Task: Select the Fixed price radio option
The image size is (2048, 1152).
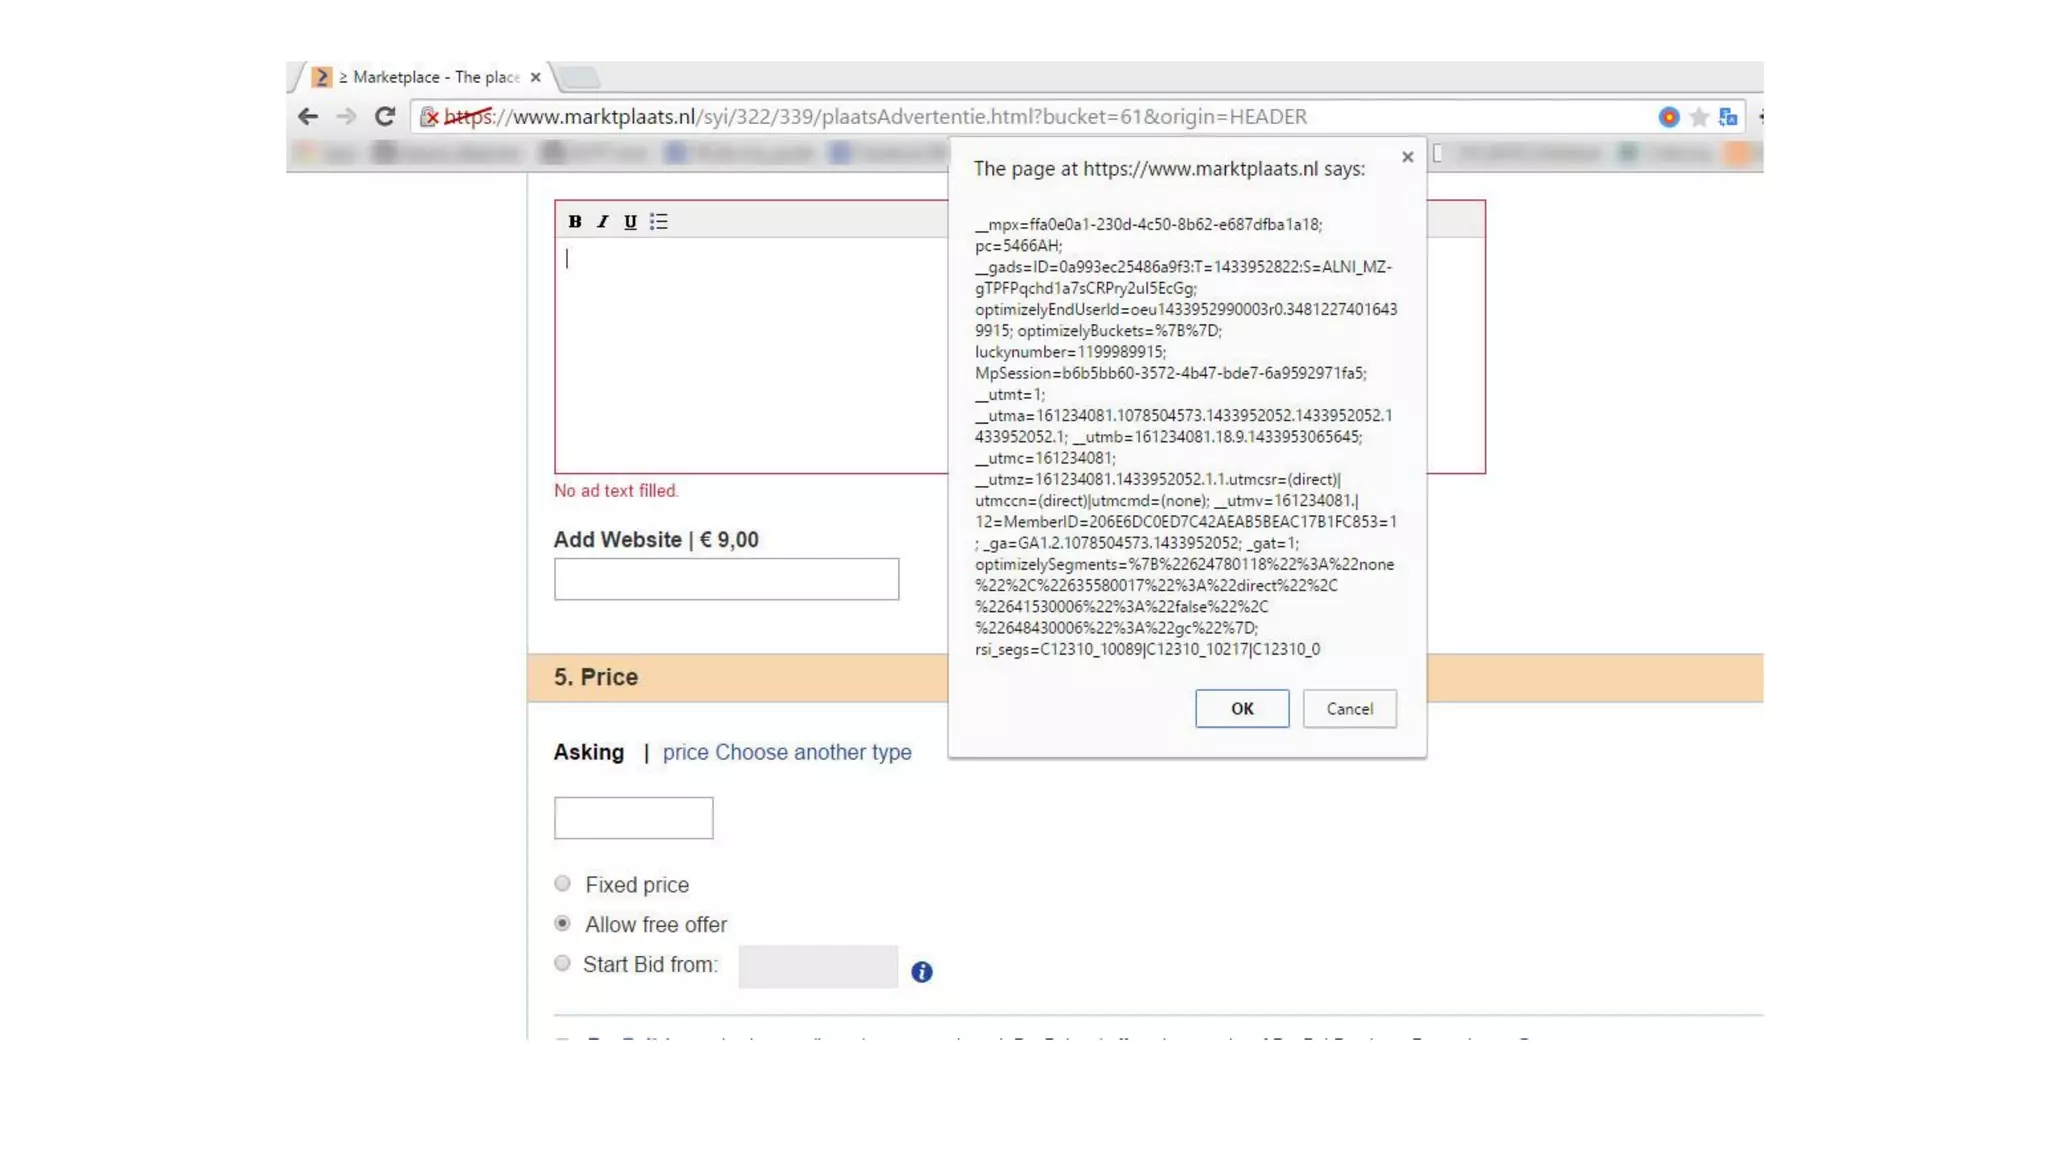Action: click(562, 883)
